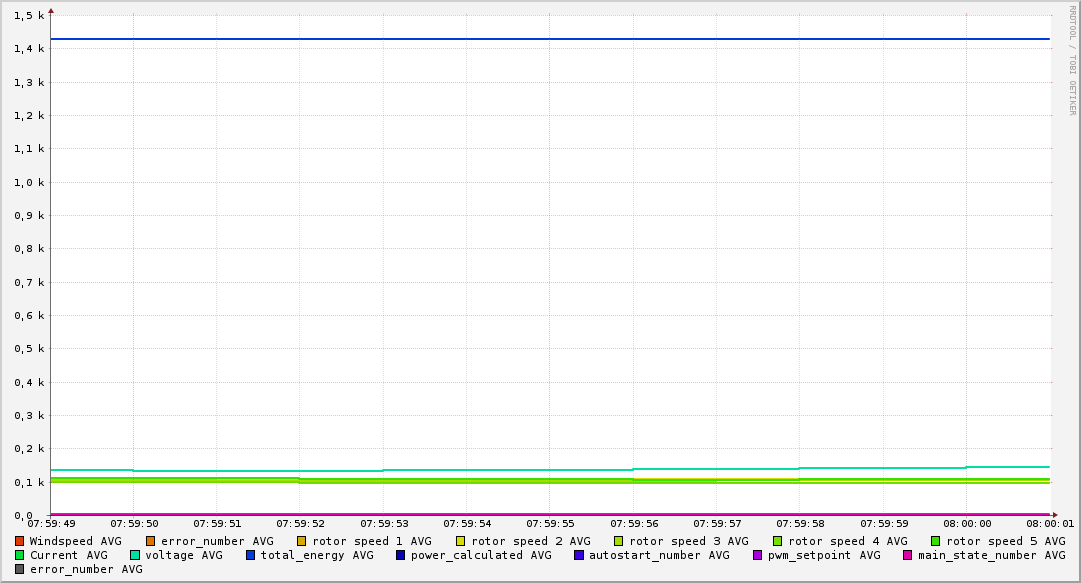Click the 07:59:49 time axis label
This screenshot has width=1081, height=583.
(51, 523)
